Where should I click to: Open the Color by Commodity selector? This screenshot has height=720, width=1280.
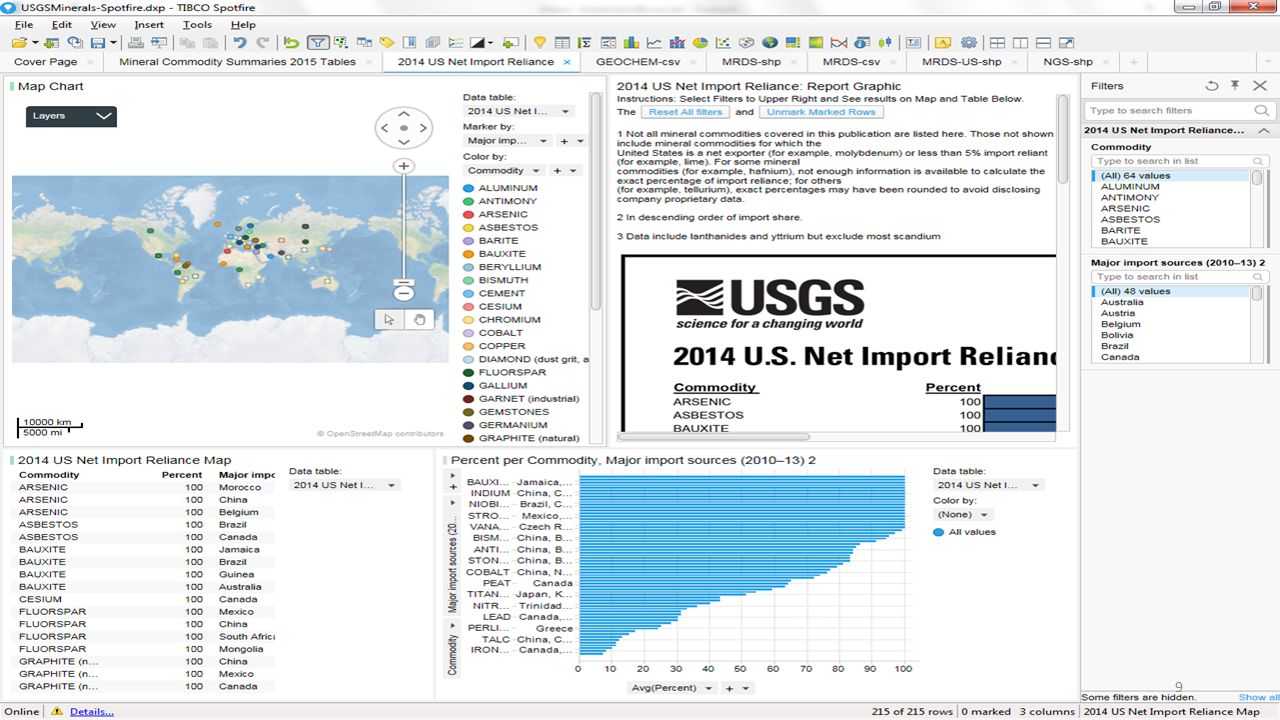point(506,171)
